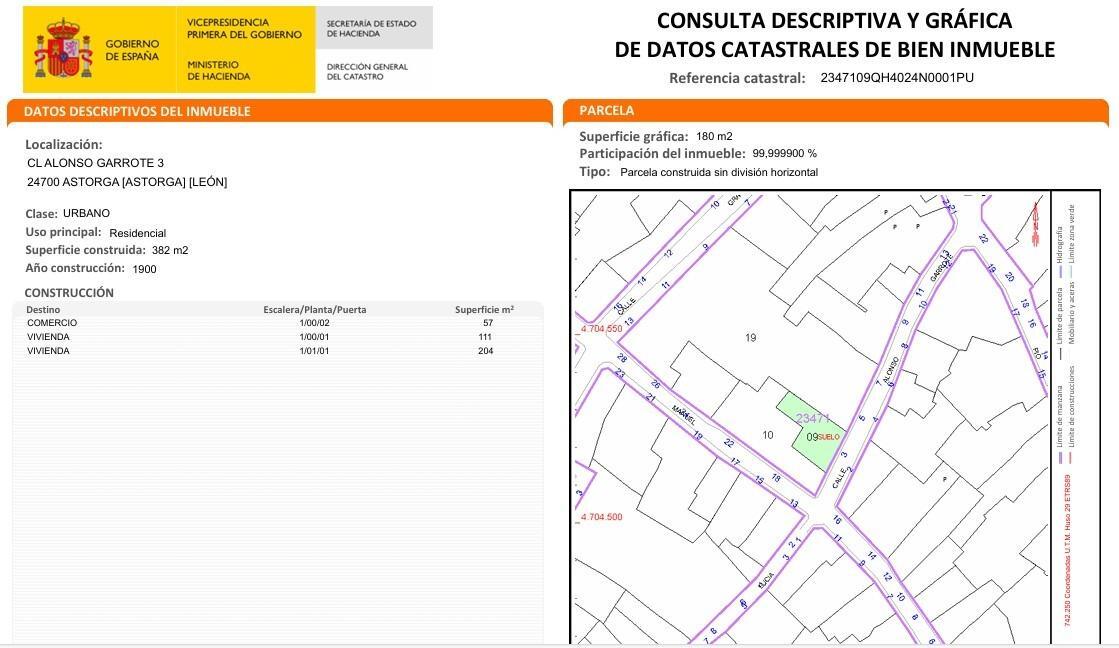The height and width of the screenshot is (648, 1119).
Task: Select the Destino column header
Action: (x=44, y=309)
